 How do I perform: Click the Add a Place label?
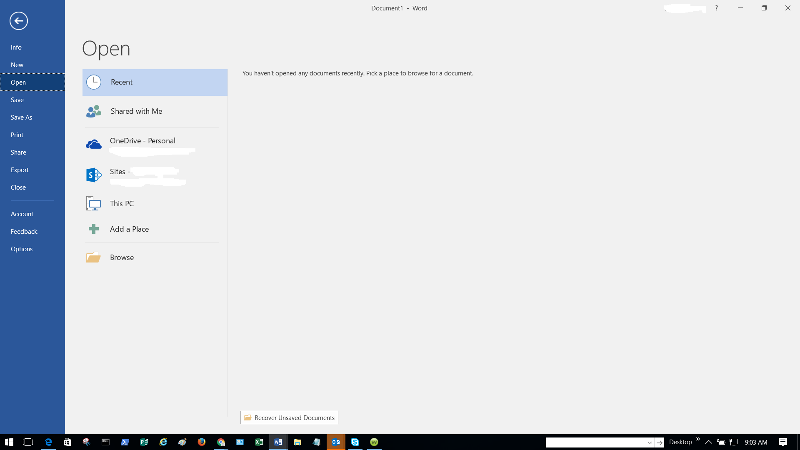[x=130, y=229]
